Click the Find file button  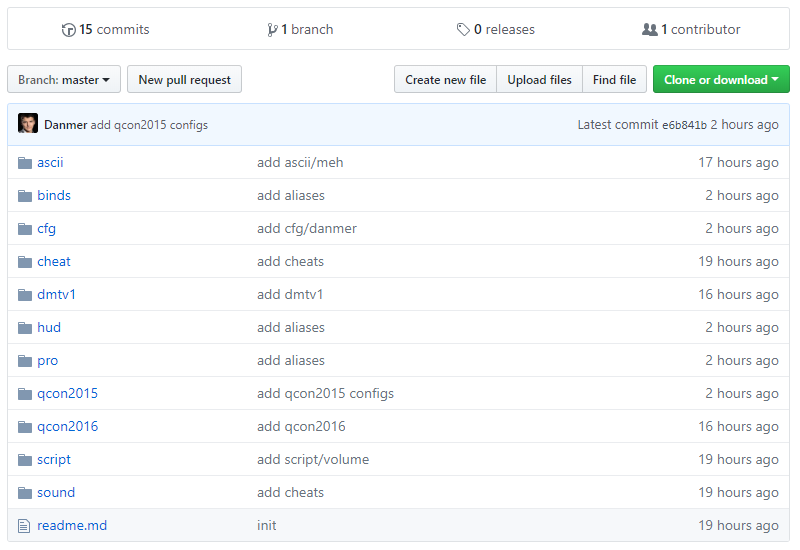coord(614,80)
